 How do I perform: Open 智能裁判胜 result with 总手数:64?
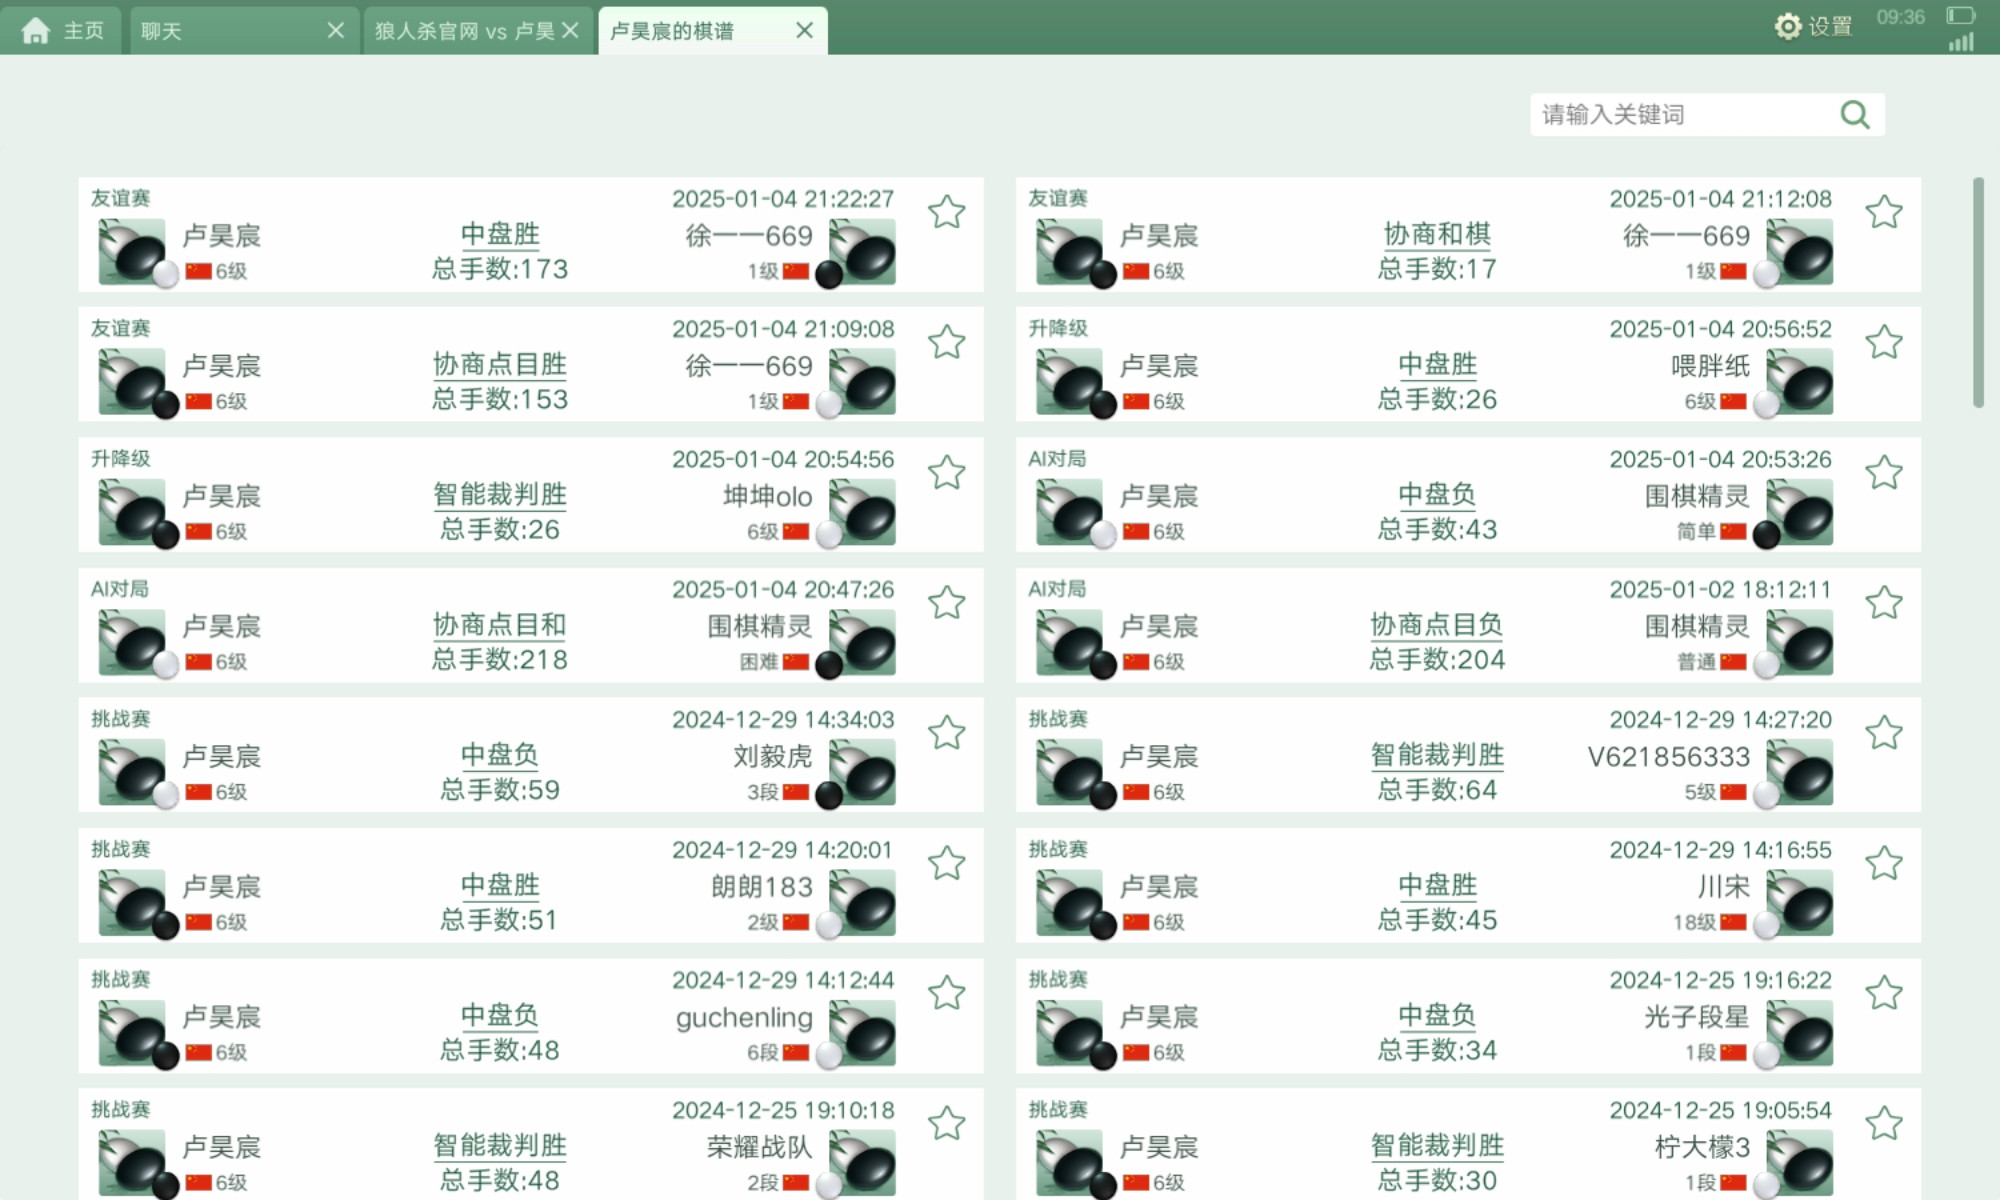coord(1437,755)
